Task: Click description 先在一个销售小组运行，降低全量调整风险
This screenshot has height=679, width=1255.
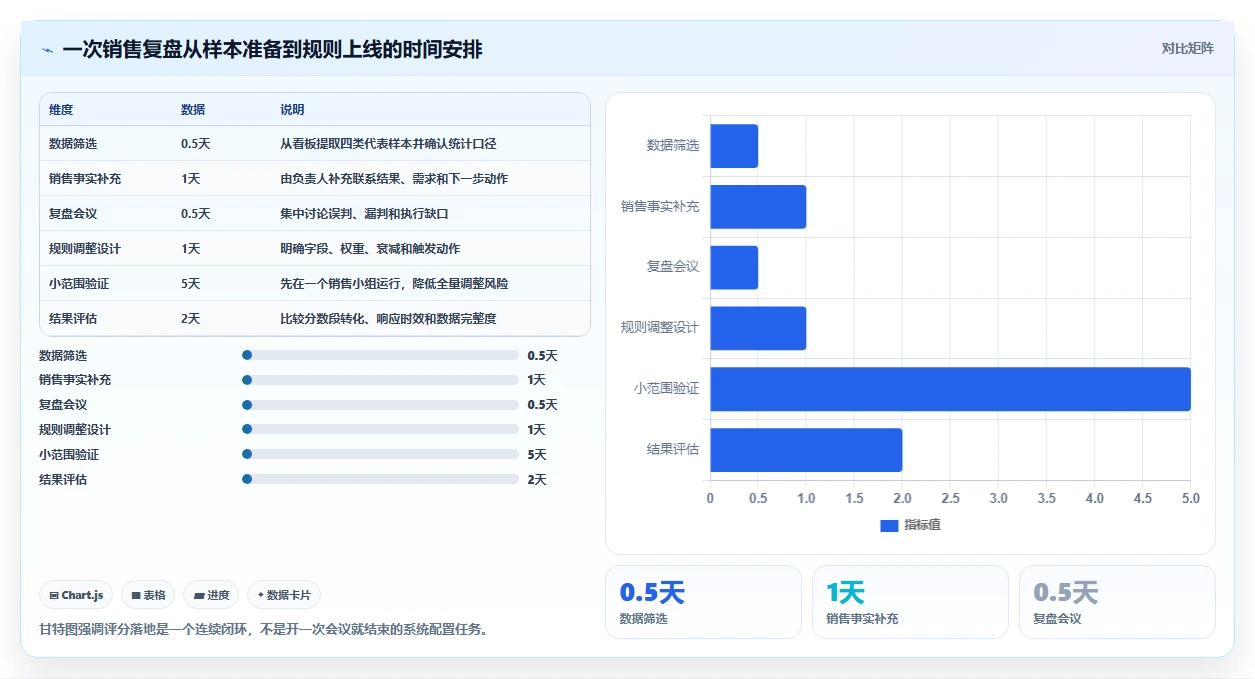Action: click(x=394, y=284)
